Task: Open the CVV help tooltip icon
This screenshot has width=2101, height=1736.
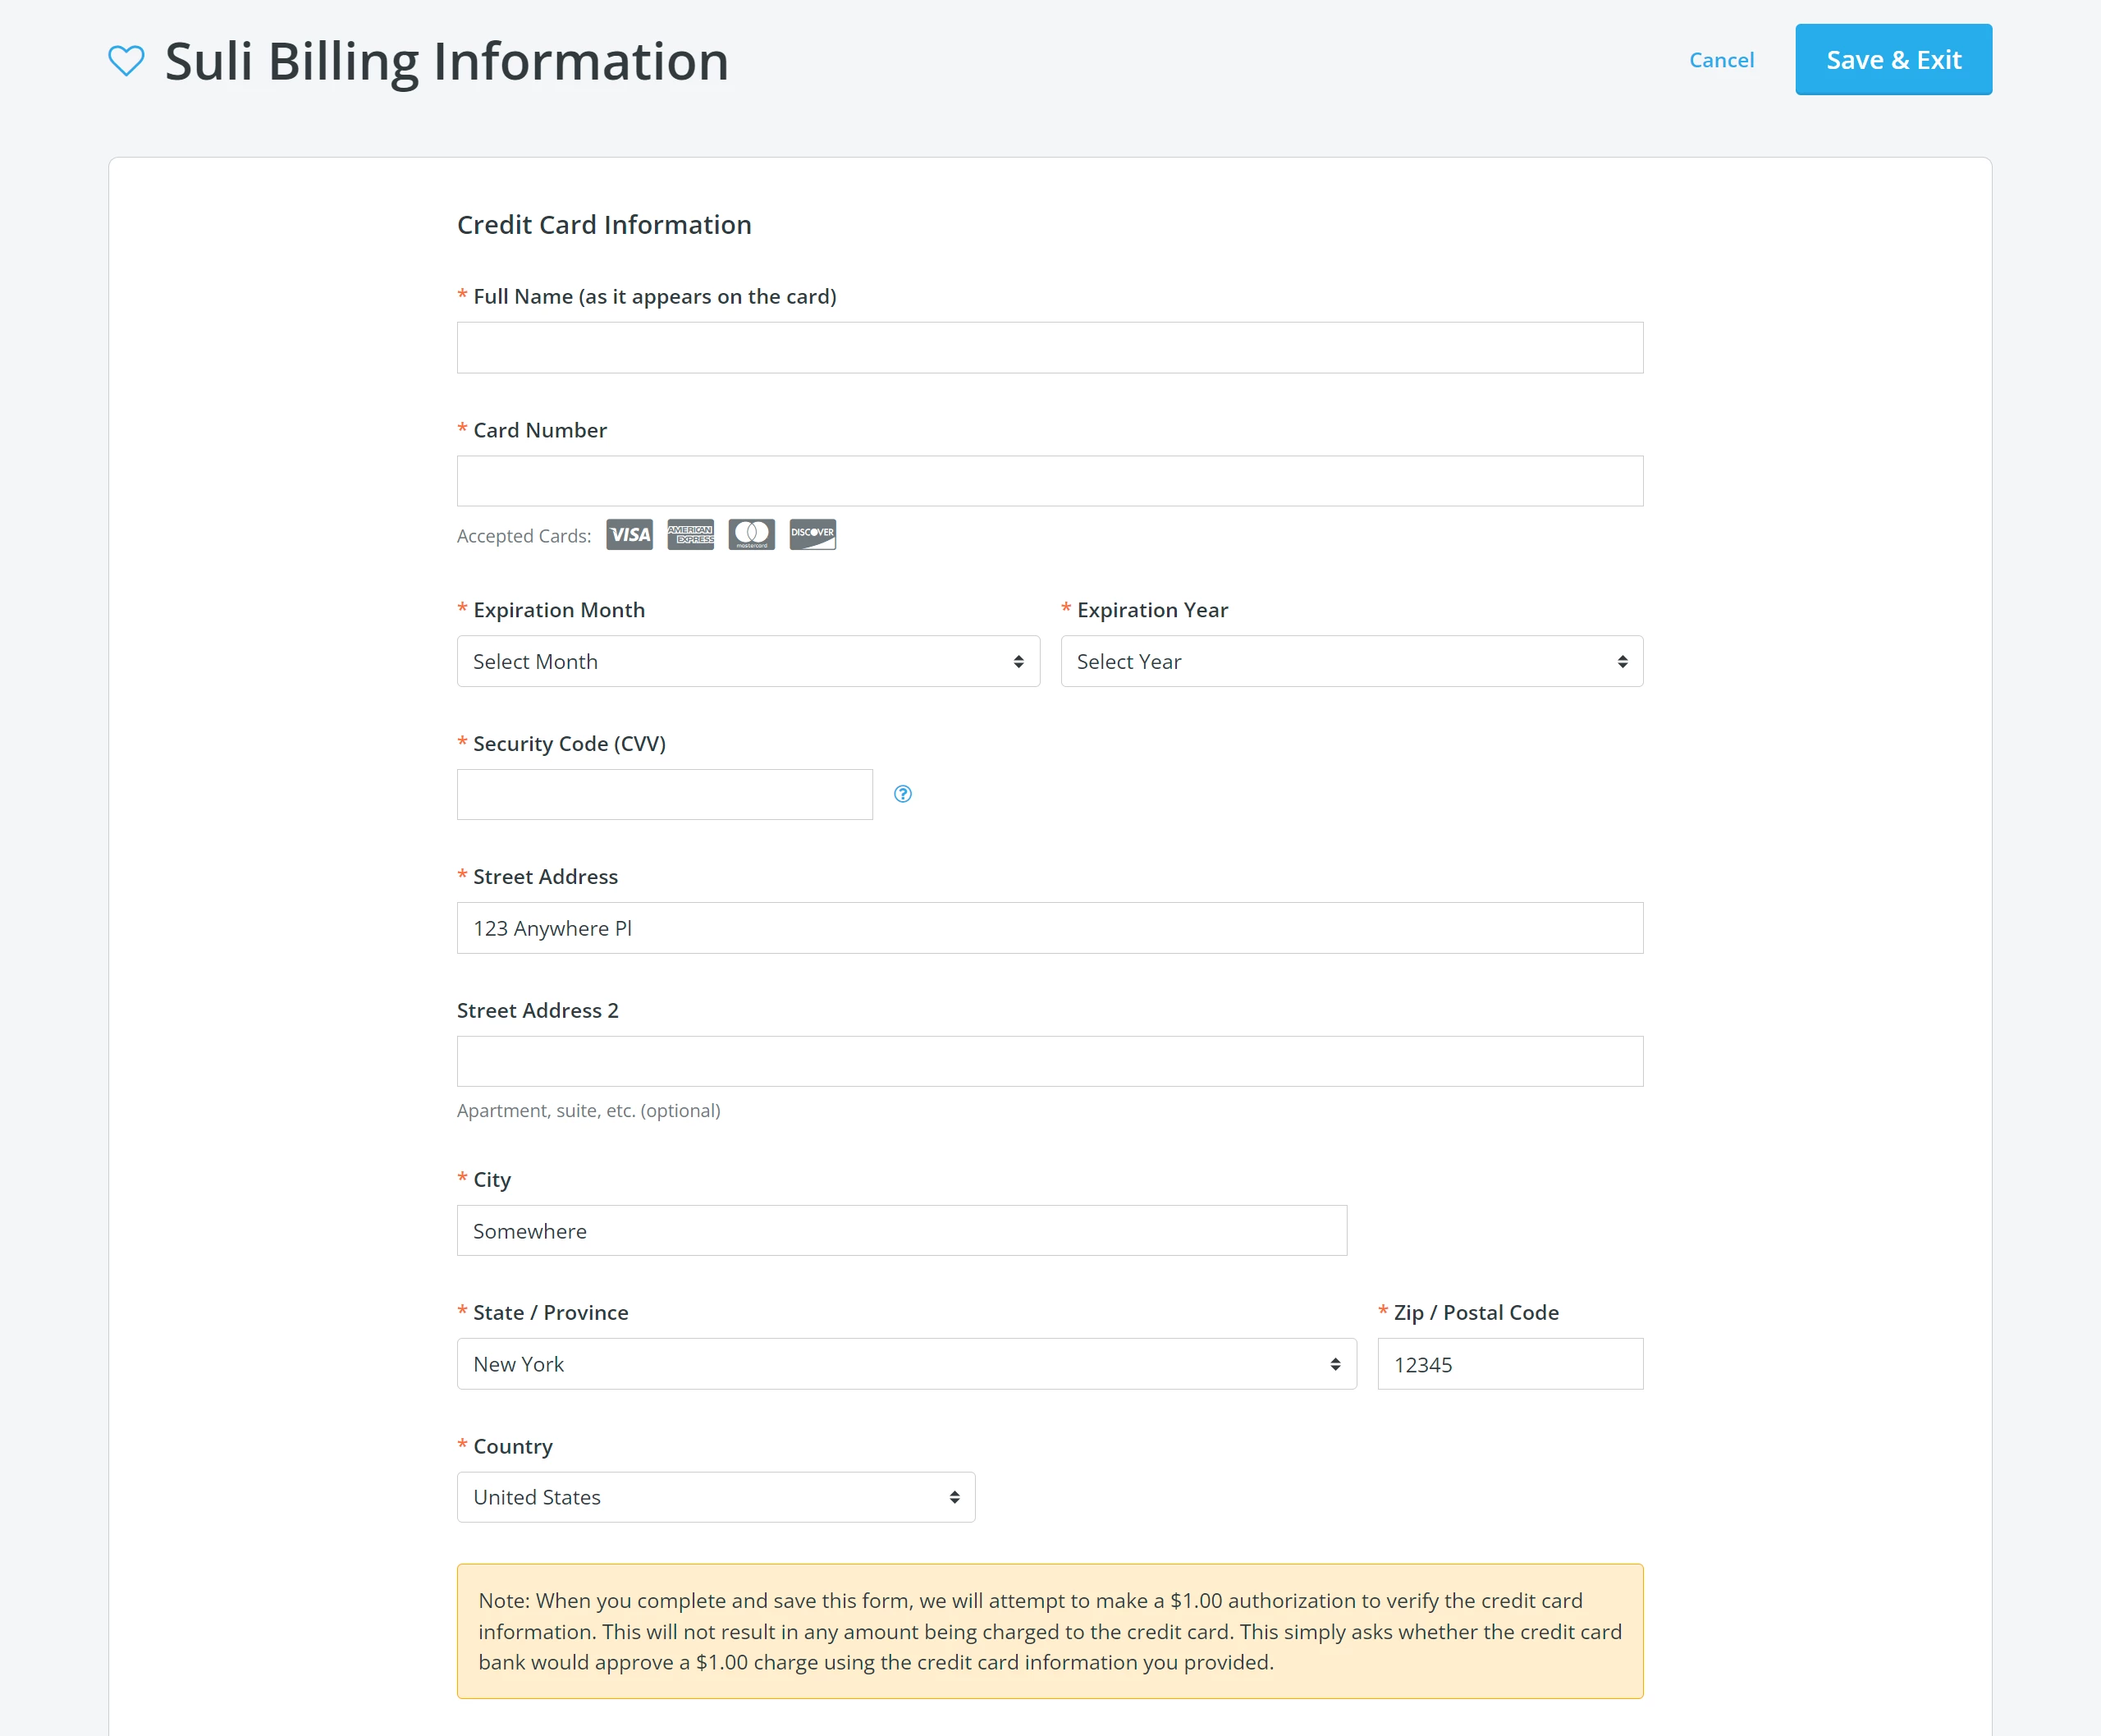Action: click(x=903, y=793)
